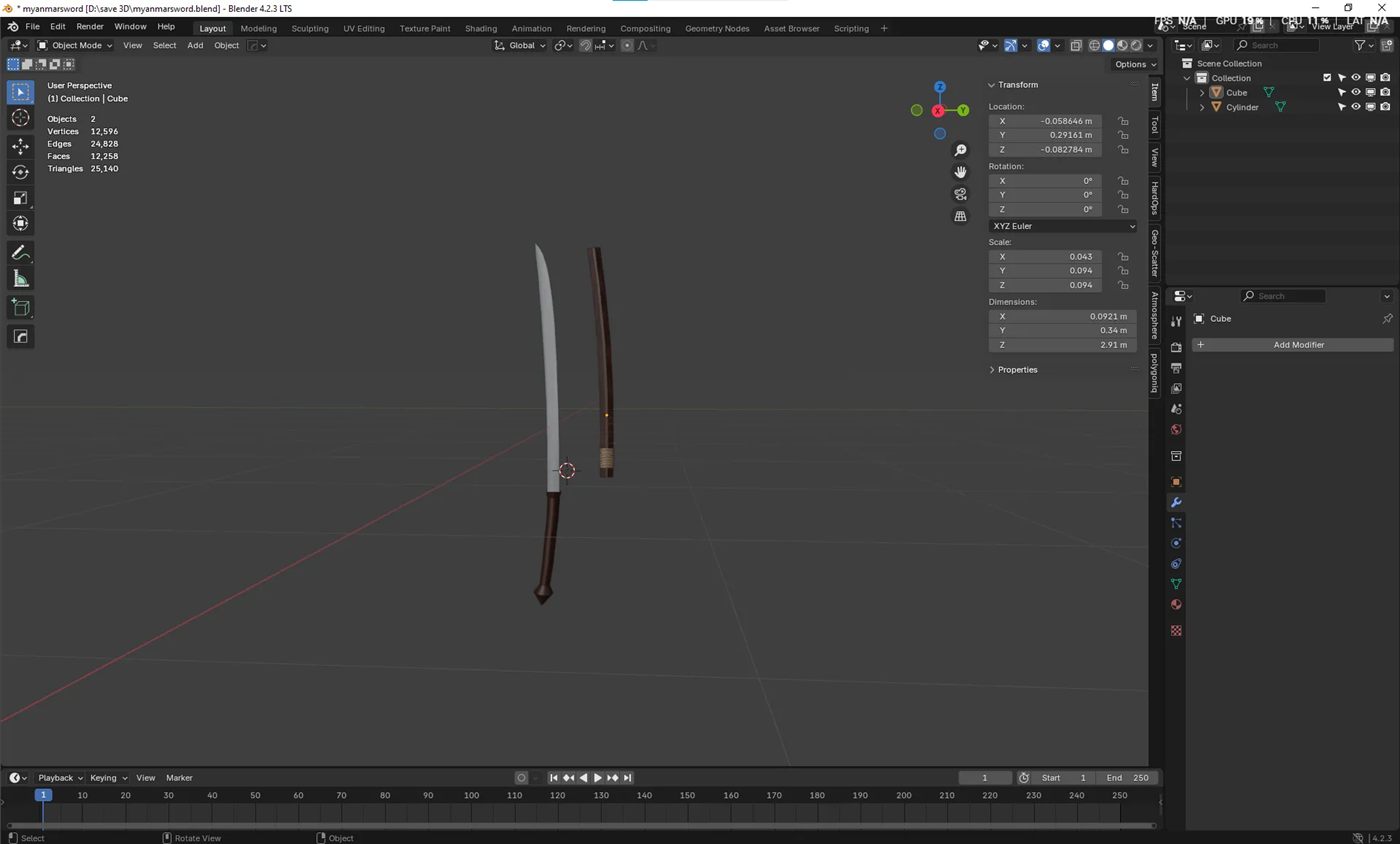Switch to the Geometry Nodes workspace tab
The width and height of the screenshot is (1400, 844).
coord(717,28)
